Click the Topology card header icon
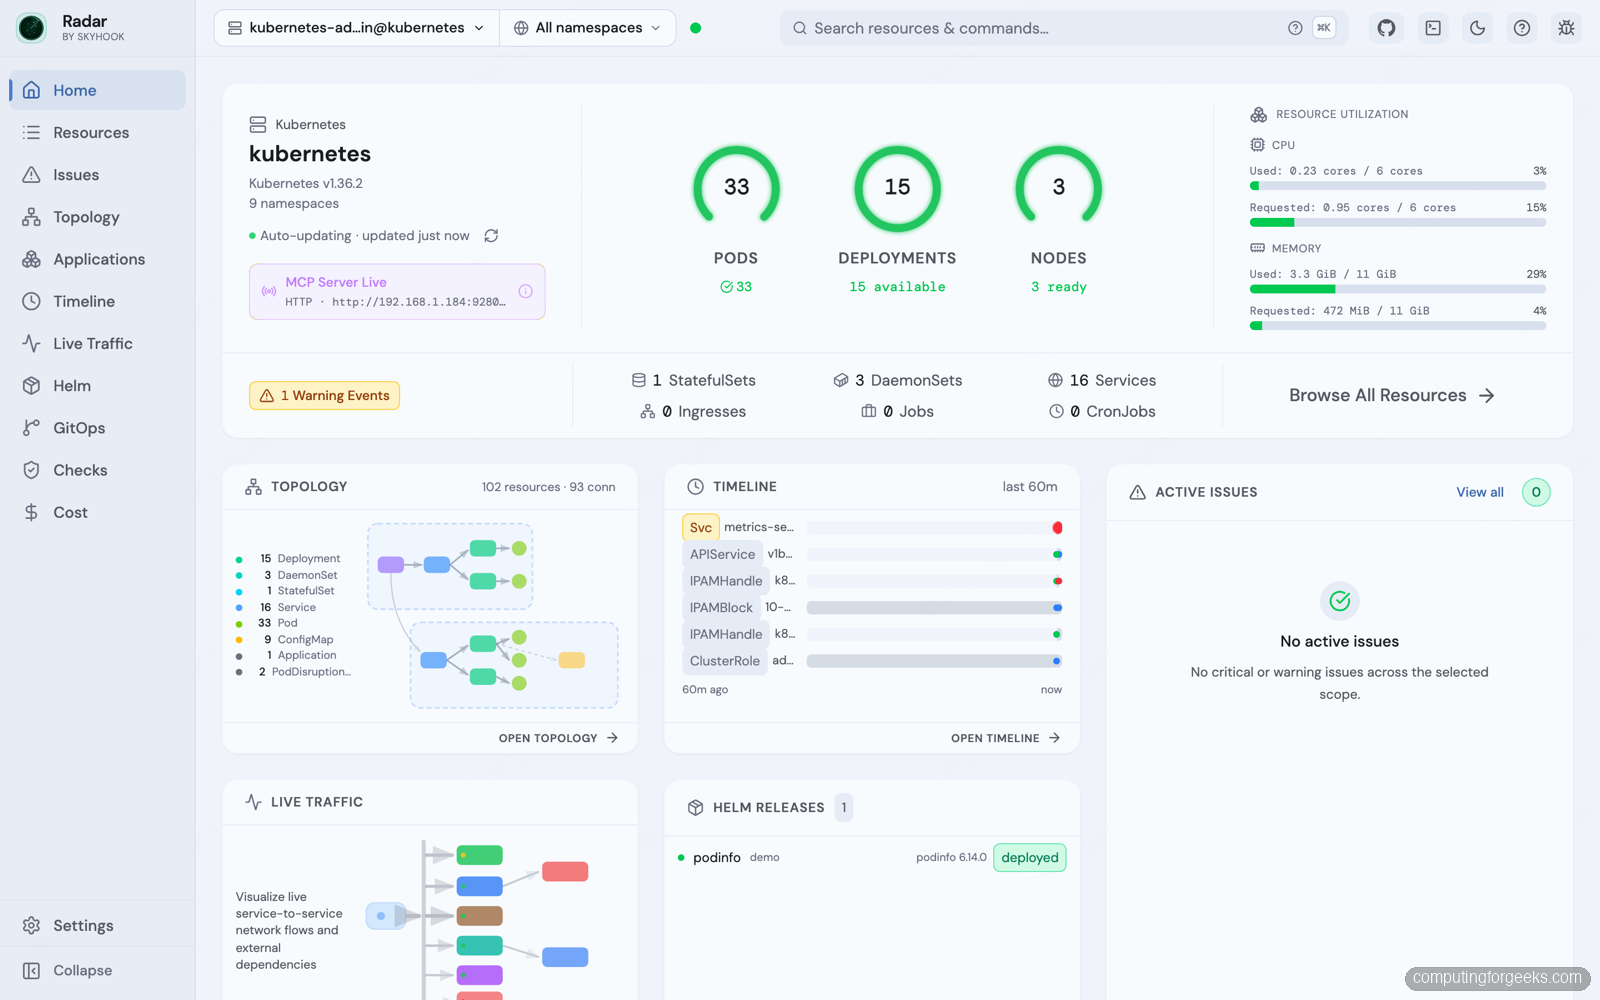 coord(253,487)
